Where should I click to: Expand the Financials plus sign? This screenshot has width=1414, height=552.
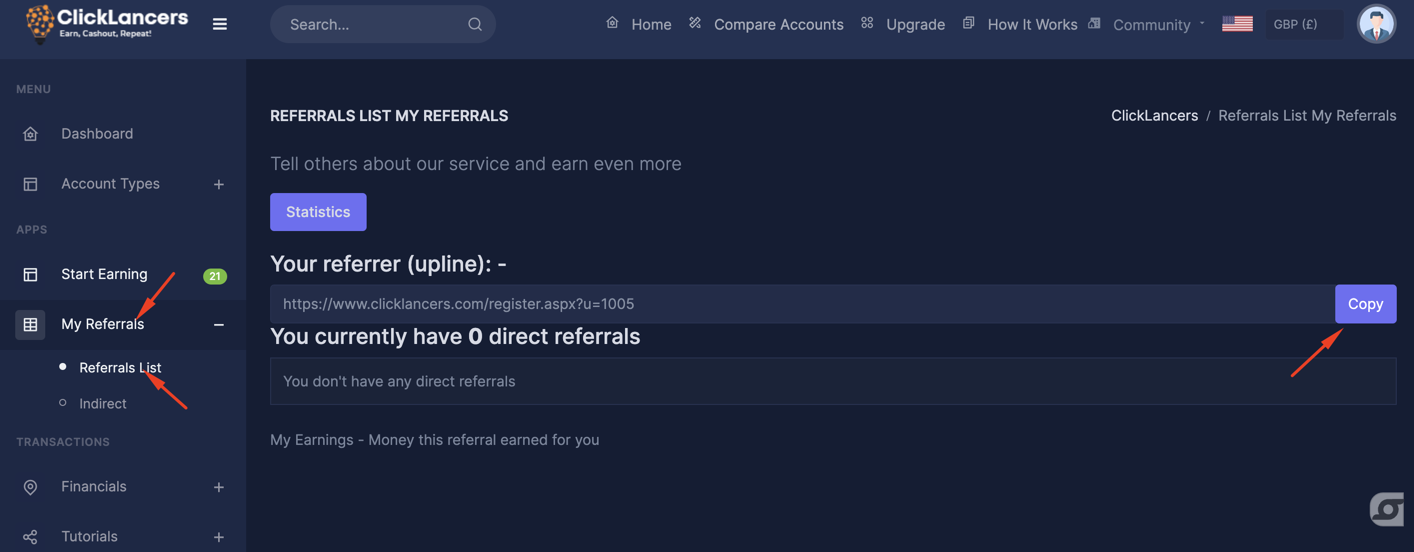click(218, 487)
